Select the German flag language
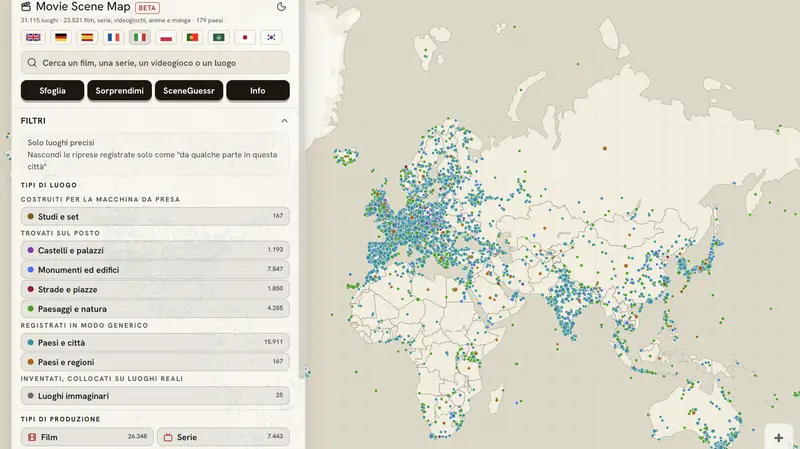This screenshot has height=449, width=800. (x=61, y=37)
